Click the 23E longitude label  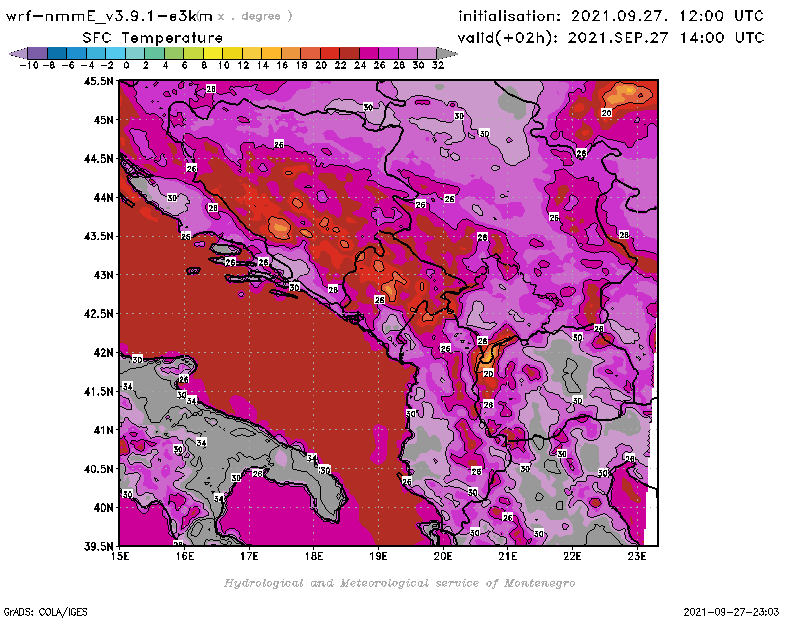(x=637, y=556)
